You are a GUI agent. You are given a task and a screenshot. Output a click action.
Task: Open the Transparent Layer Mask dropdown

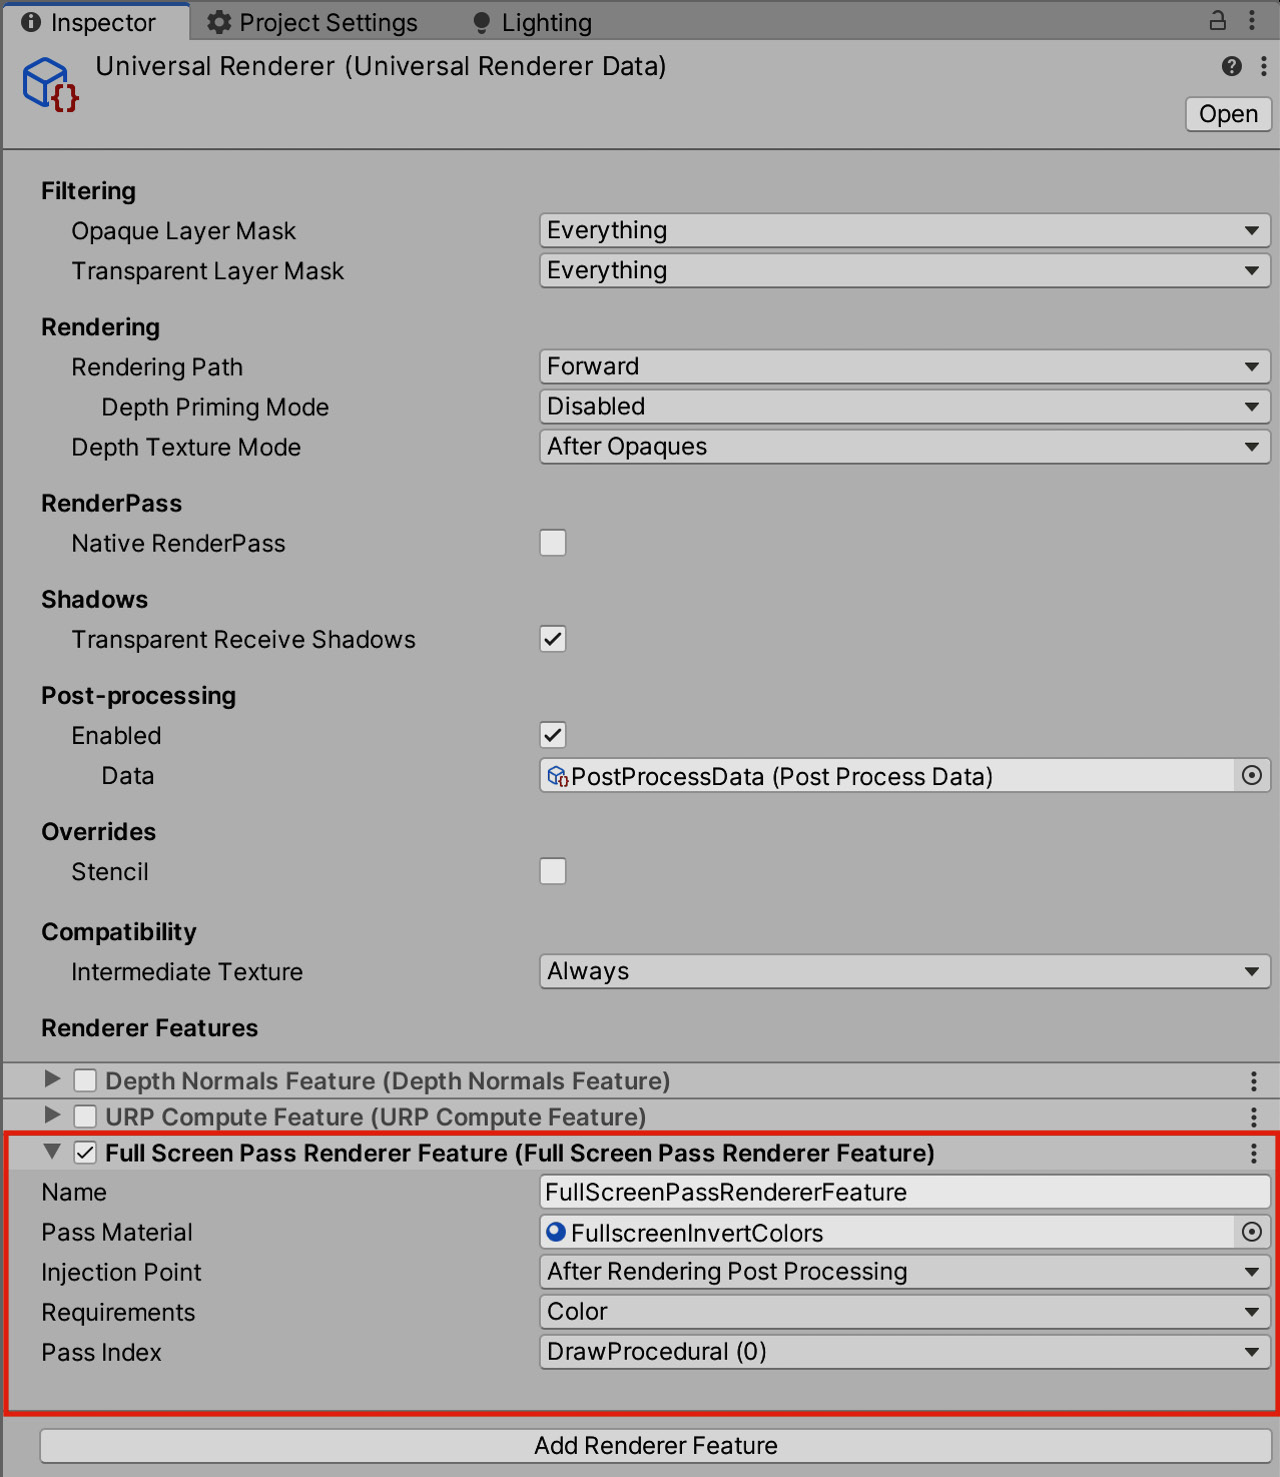click(x=905, y=270)
